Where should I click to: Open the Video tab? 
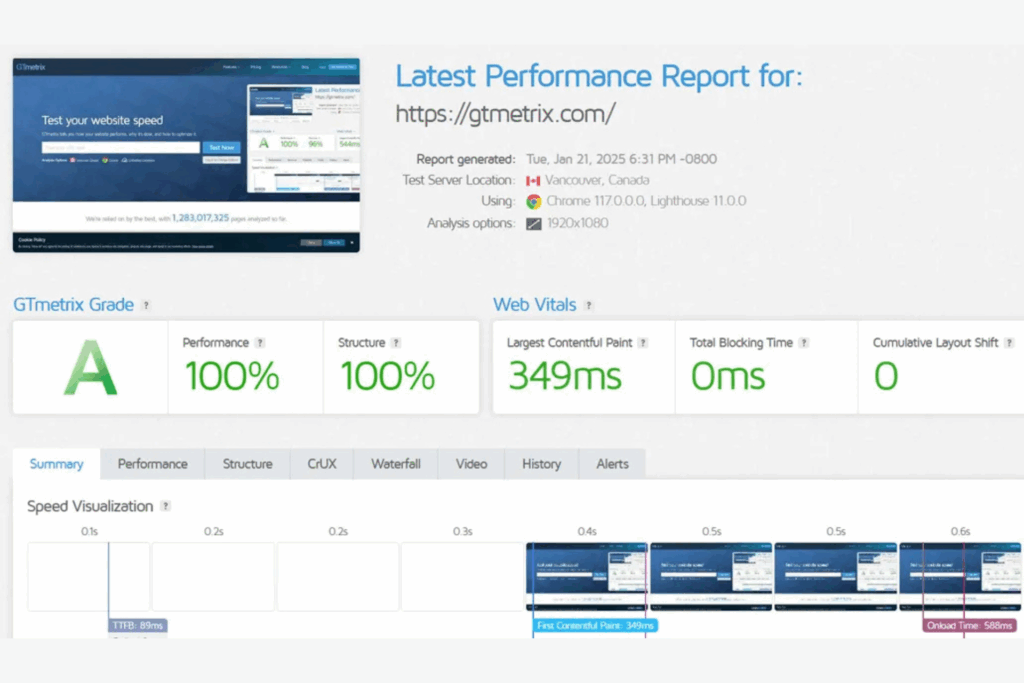pyautogui.click(x=472, y=464)
